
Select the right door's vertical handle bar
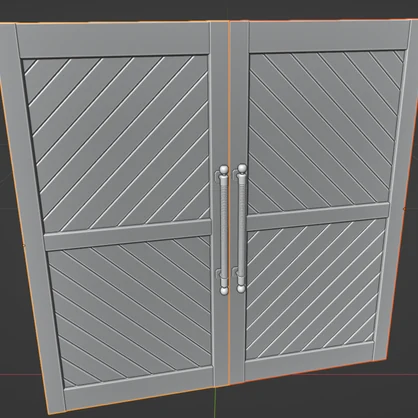pos(241,229)
